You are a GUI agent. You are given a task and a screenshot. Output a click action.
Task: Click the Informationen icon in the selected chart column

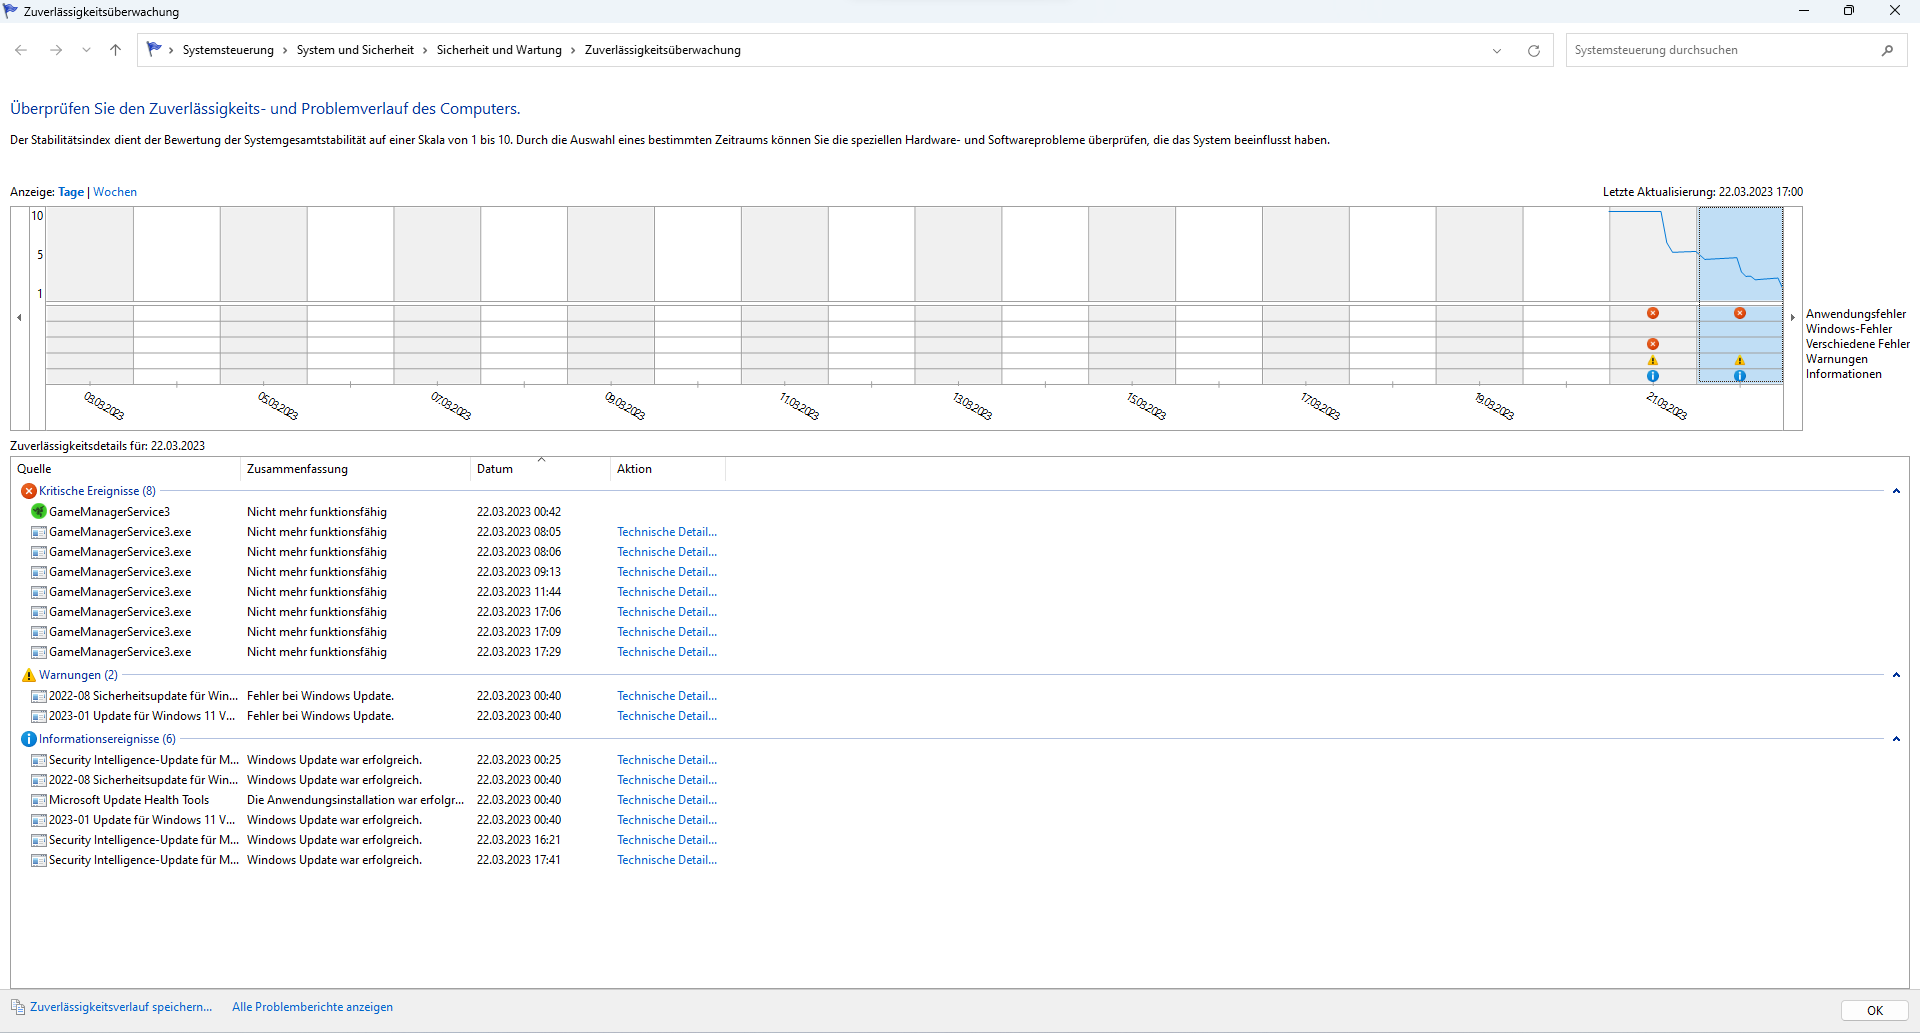[x=1740, y=375]
